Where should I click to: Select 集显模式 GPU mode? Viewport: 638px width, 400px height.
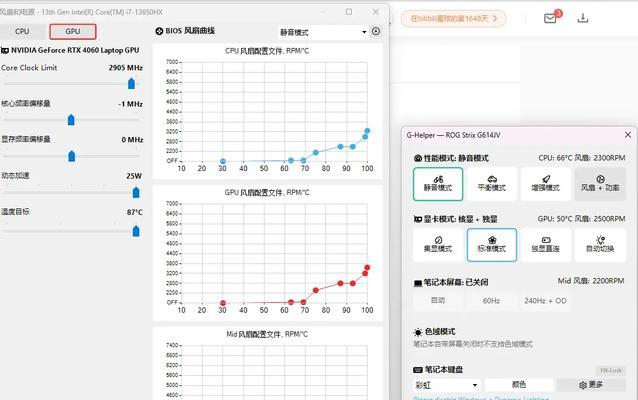(438, 245)
